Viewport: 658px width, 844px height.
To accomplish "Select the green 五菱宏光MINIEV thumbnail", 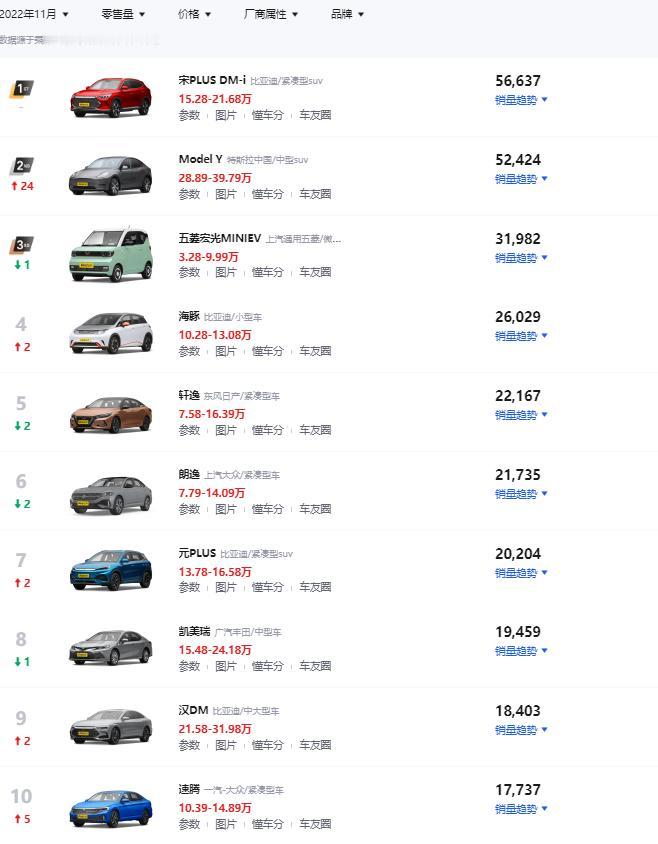I will (110, 254).
